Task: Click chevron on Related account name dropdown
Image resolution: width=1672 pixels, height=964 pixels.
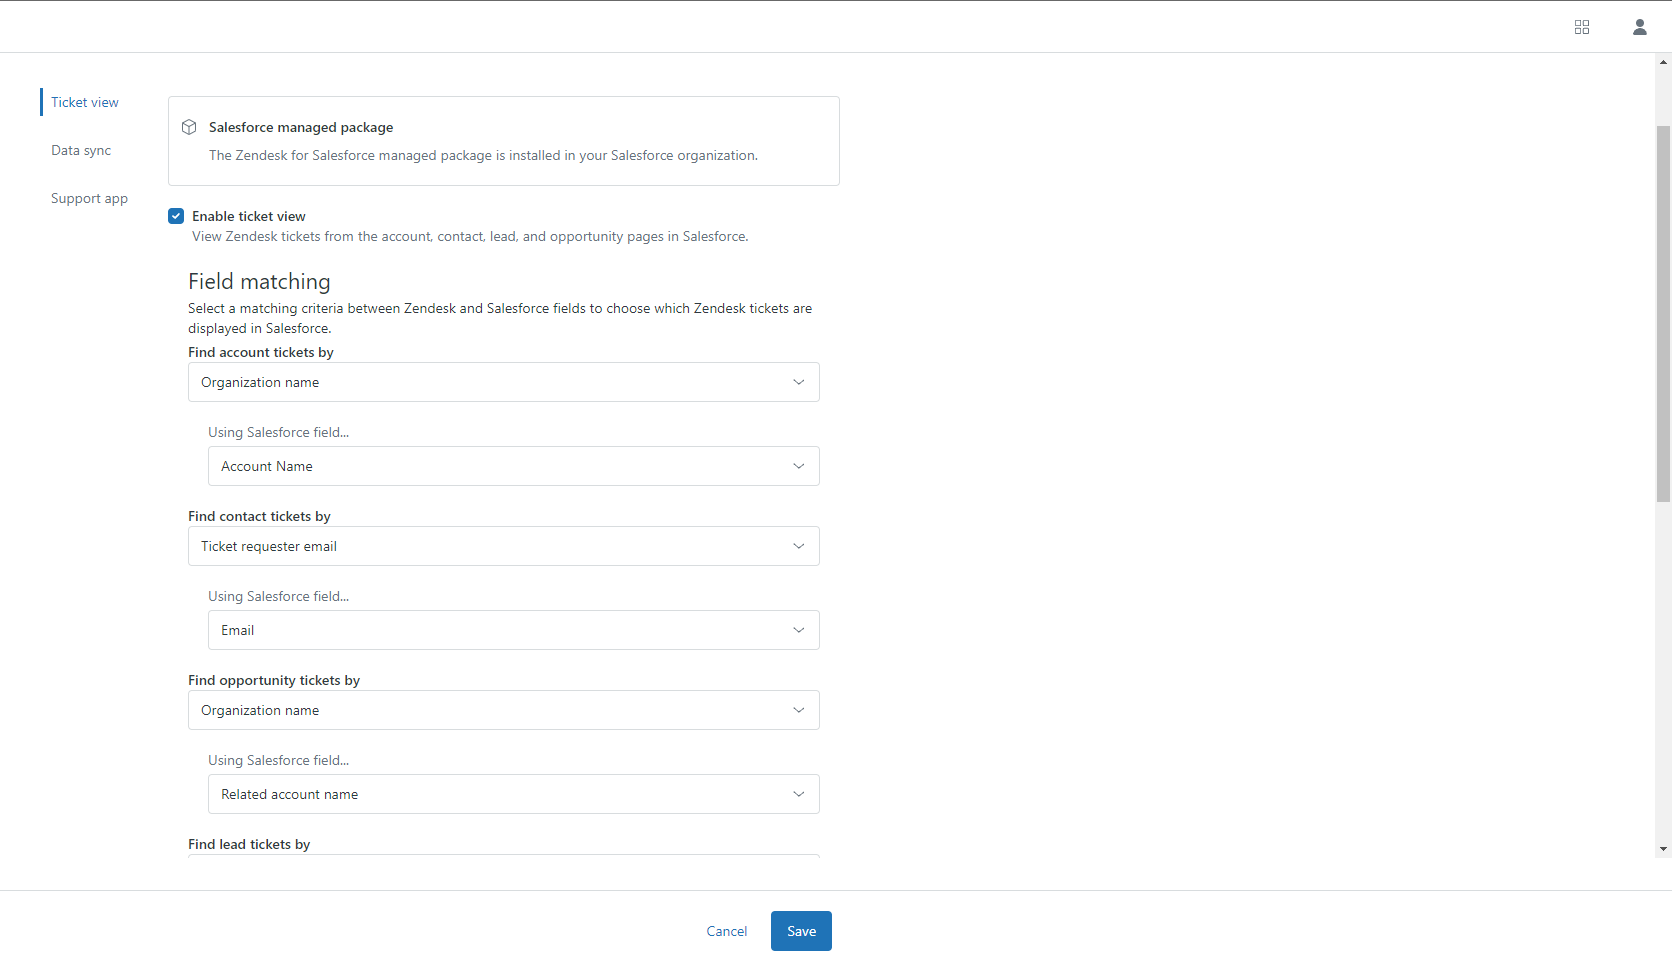Action: pos(798,794)
